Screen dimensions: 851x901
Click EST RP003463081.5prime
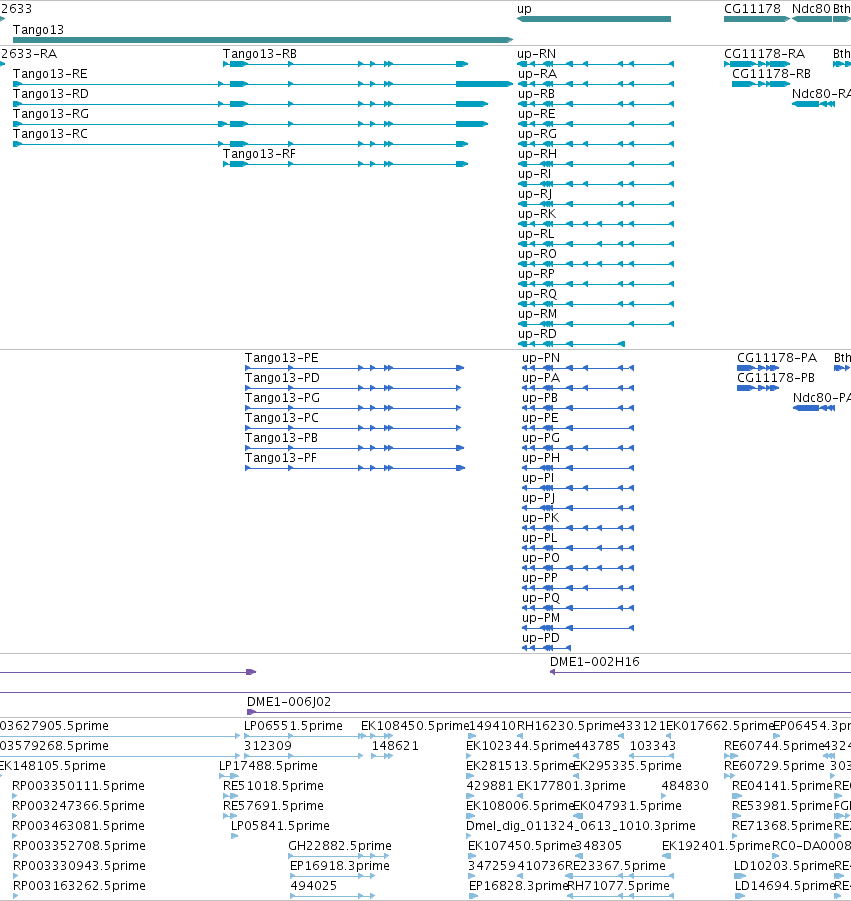click(79, 826)
